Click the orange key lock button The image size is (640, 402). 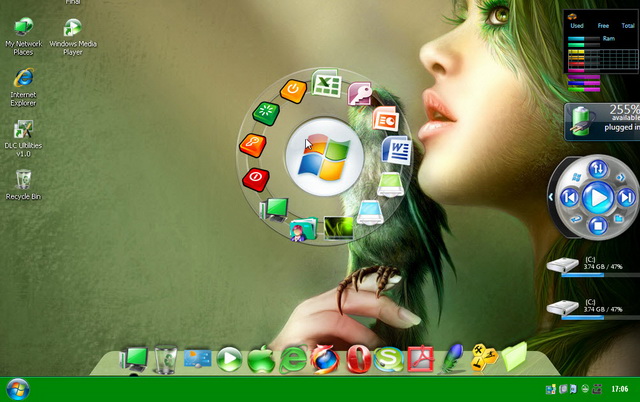click(253, 145)
